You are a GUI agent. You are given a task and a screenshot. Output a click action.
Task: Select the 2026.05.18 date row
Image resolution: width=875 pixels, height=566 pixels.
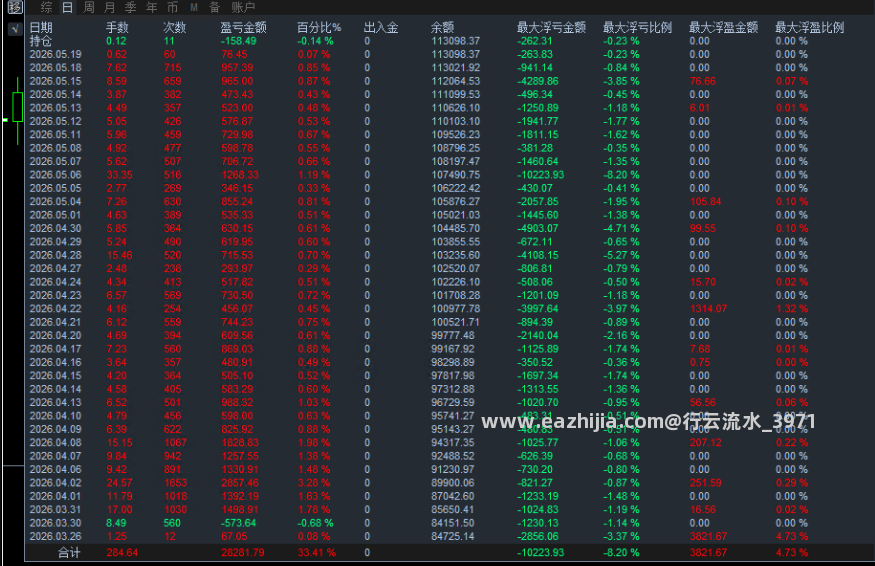coord(55,68)
